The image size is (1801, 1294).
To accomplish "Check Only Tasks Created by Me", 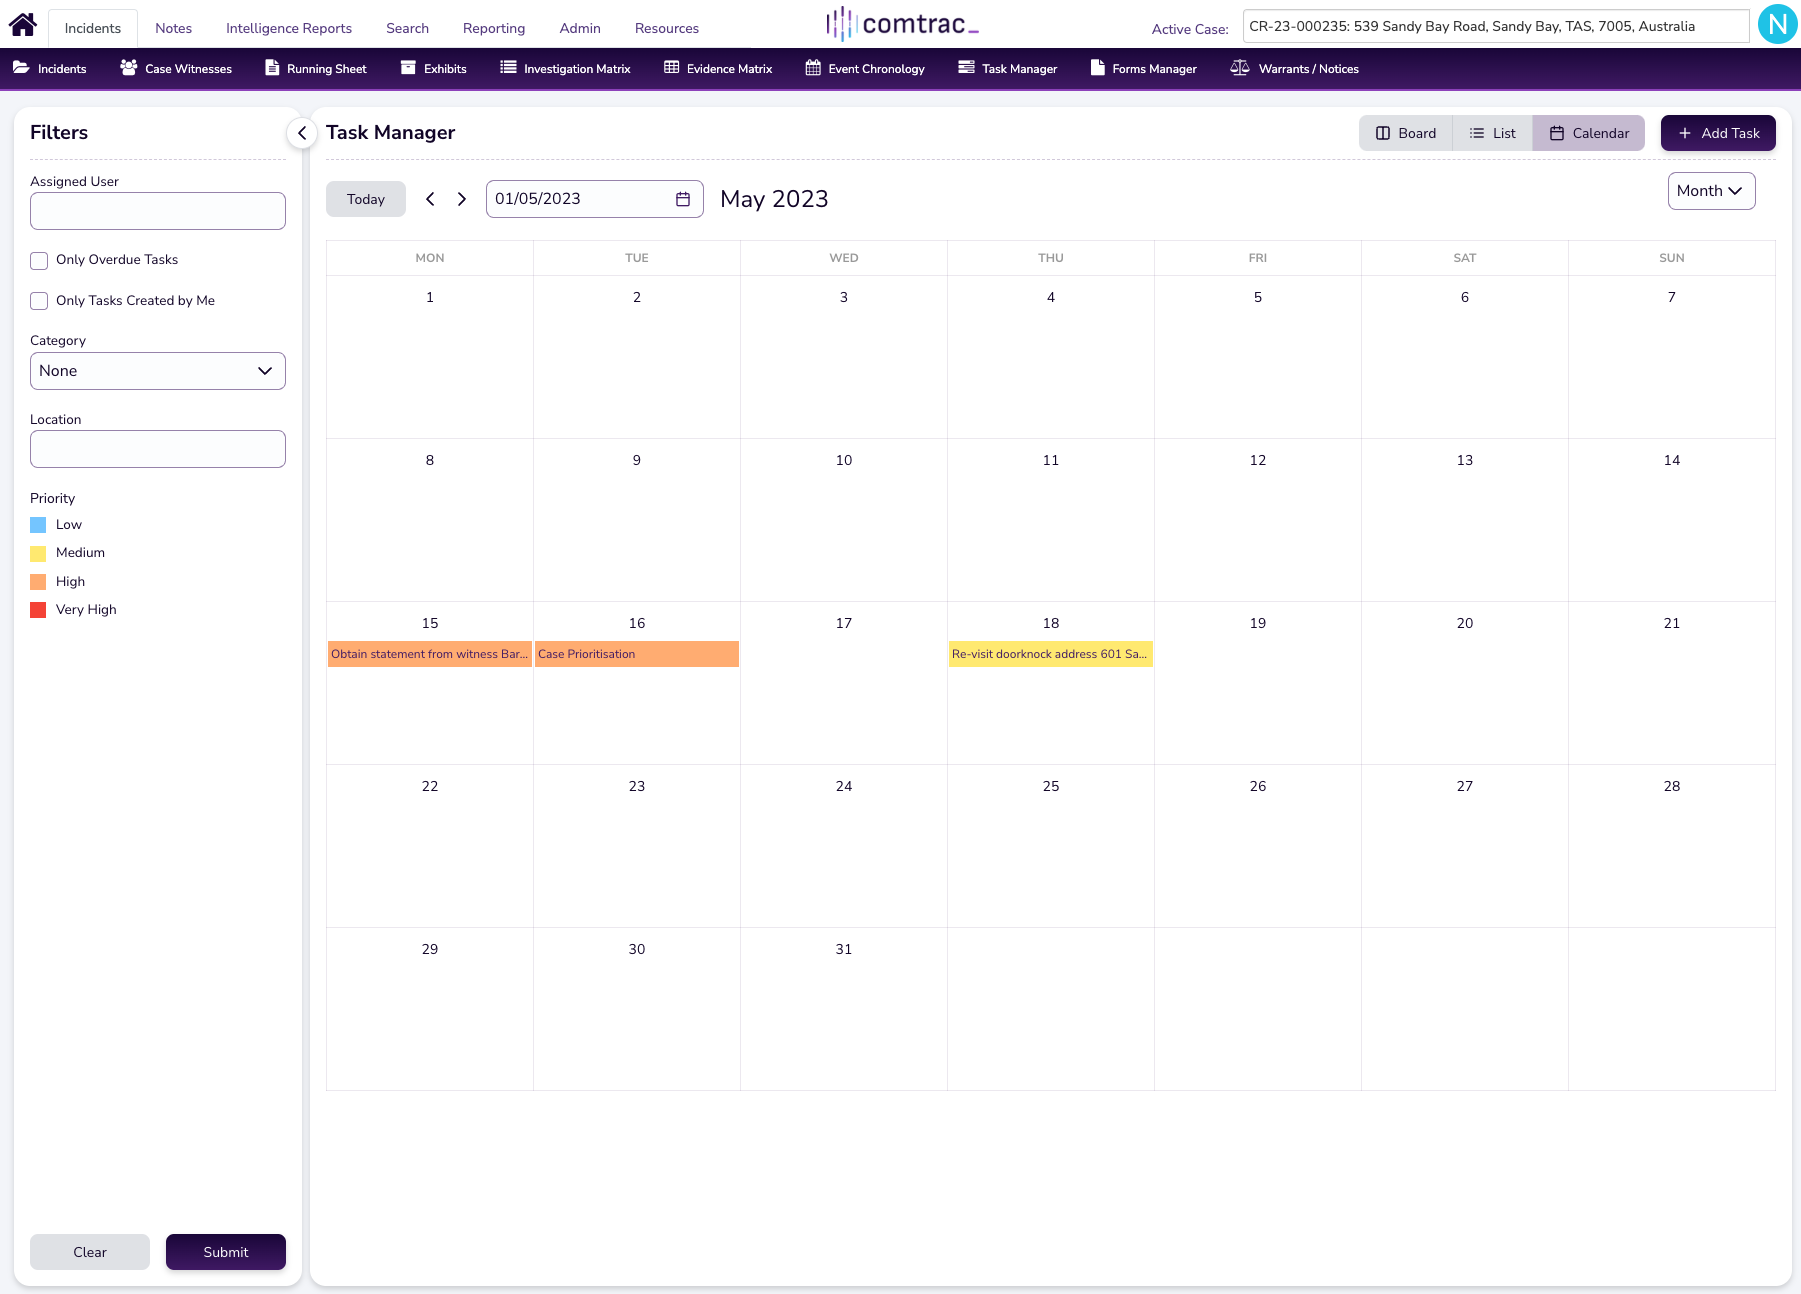I will tap(39, 301).
